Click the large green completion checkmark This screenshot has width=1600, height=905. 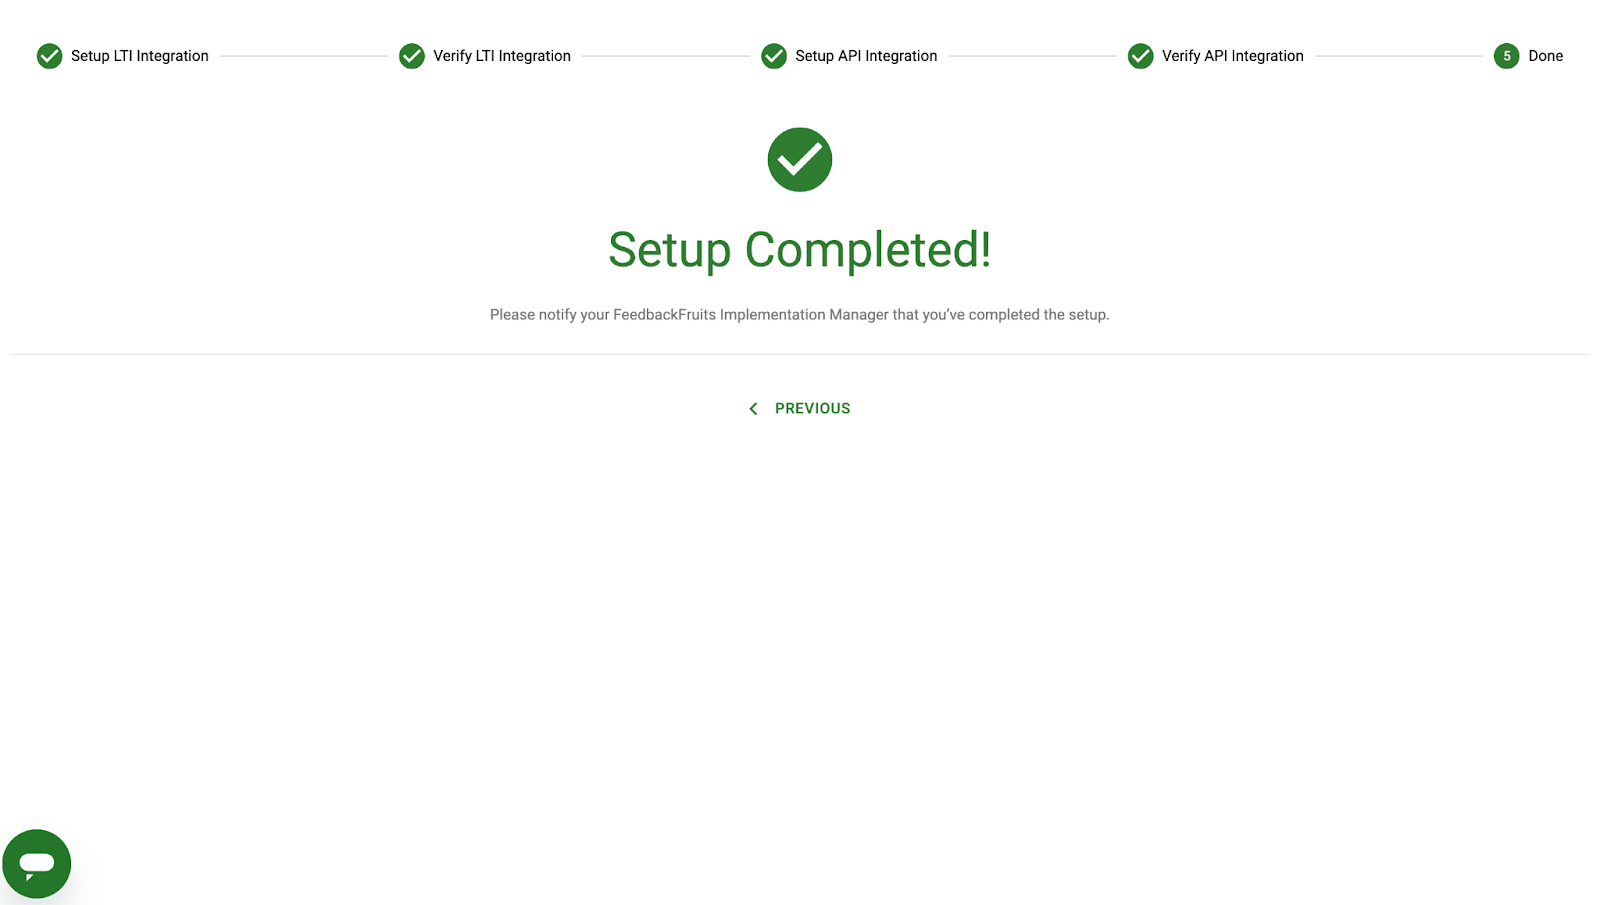[x=800, y=159]
